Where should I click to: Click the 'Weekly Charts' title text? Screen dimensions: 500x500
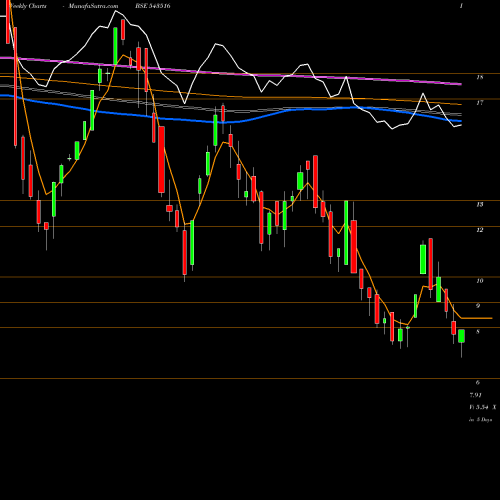pyautogui.click(x=28, y=6)
